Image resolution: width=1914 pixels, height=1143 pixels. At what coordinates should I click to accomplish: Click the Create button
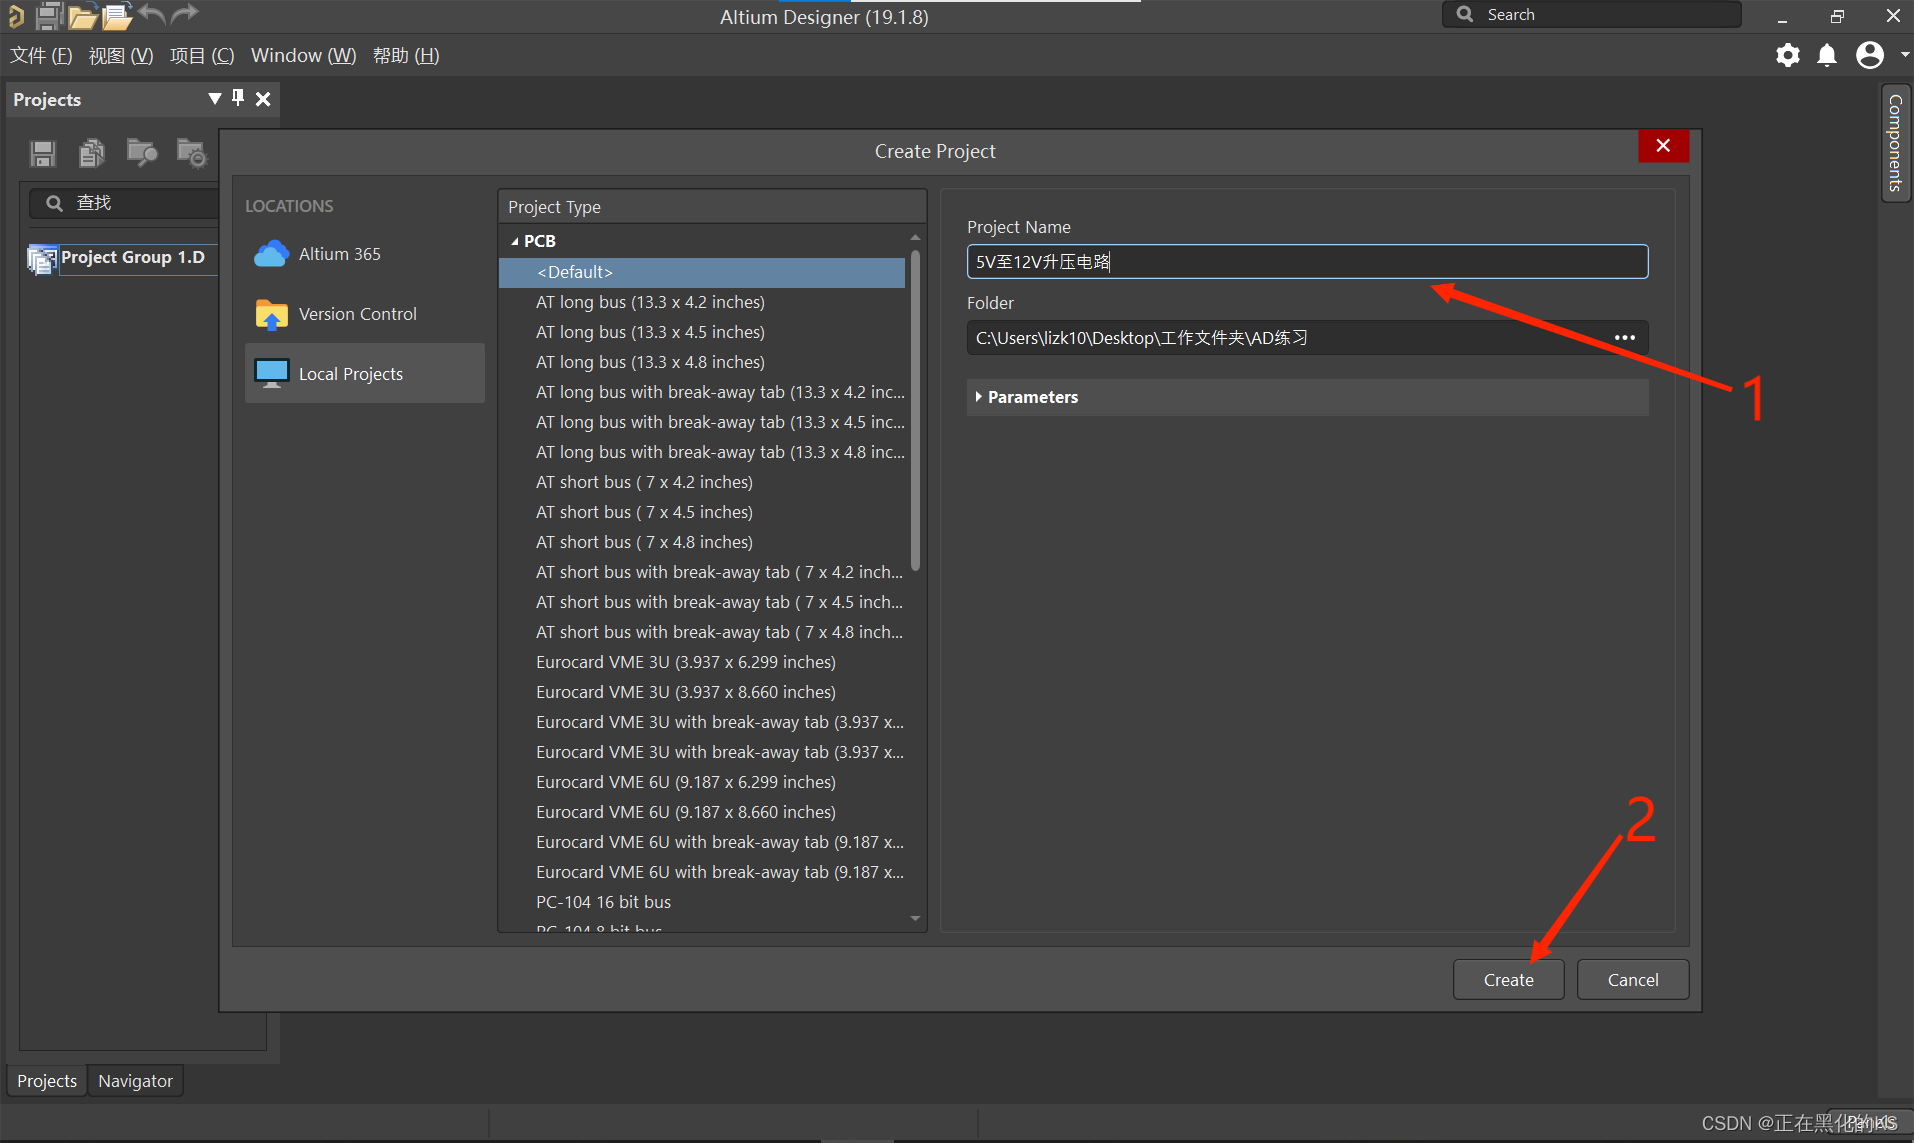click(1508, 980)
